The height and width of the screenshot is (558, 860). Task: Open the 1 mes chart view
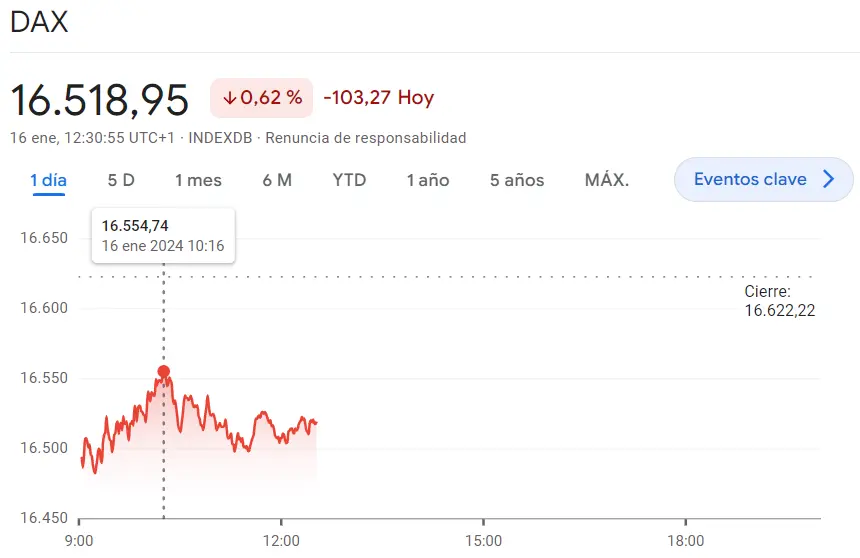[198, 180]
